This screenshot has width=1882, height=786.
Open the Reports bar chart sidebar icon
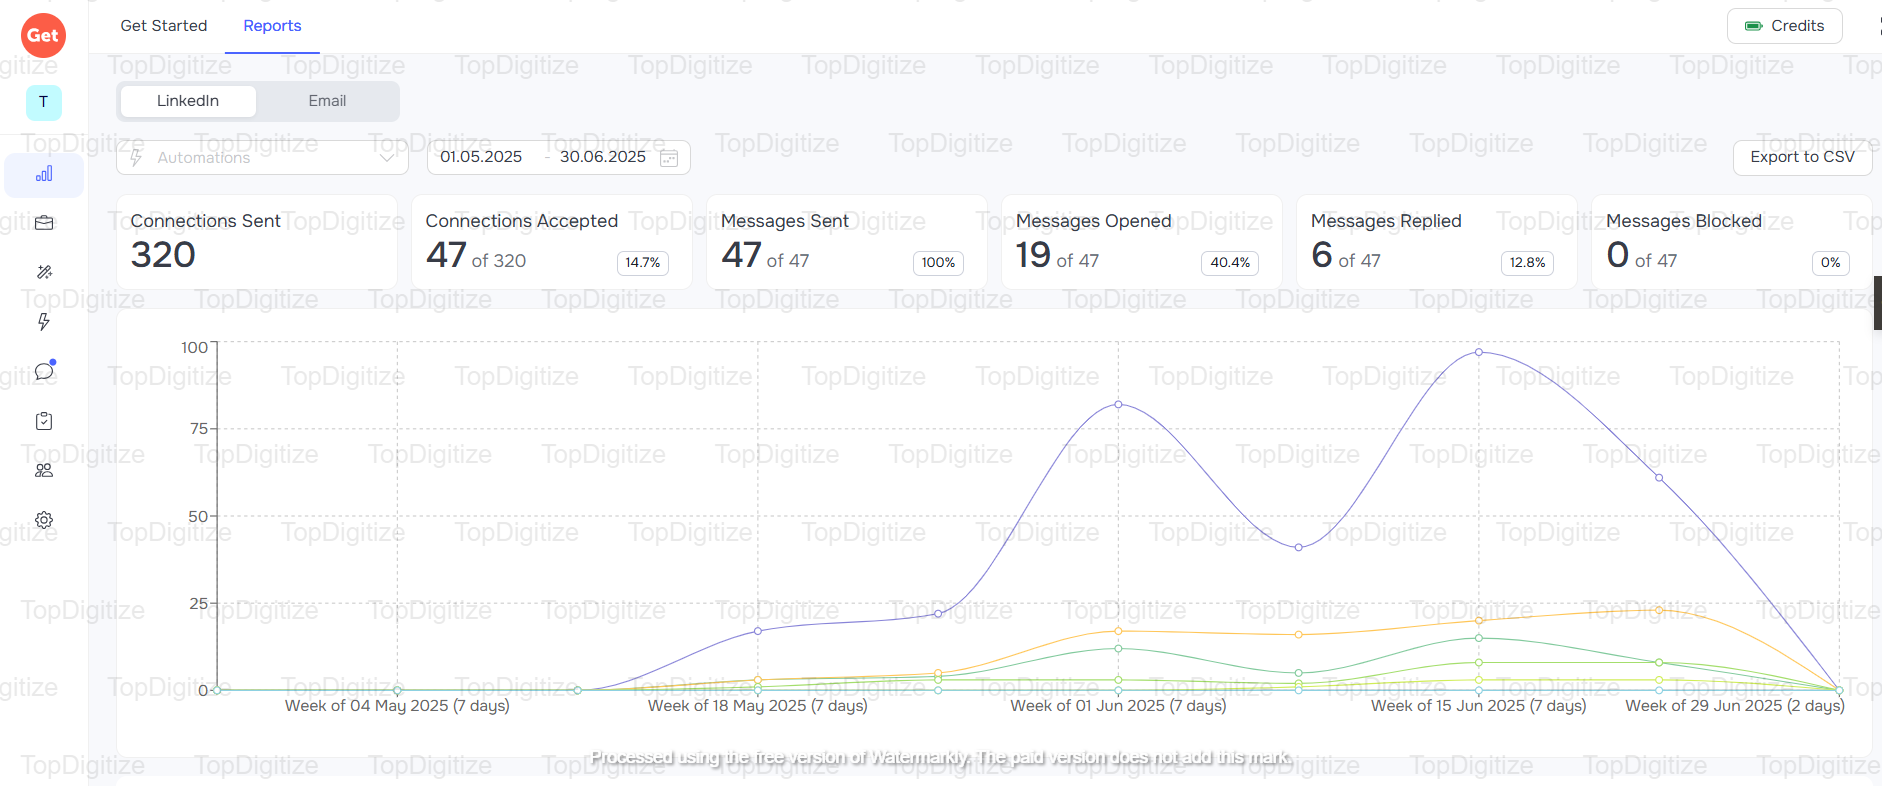(x=44, y=174)
